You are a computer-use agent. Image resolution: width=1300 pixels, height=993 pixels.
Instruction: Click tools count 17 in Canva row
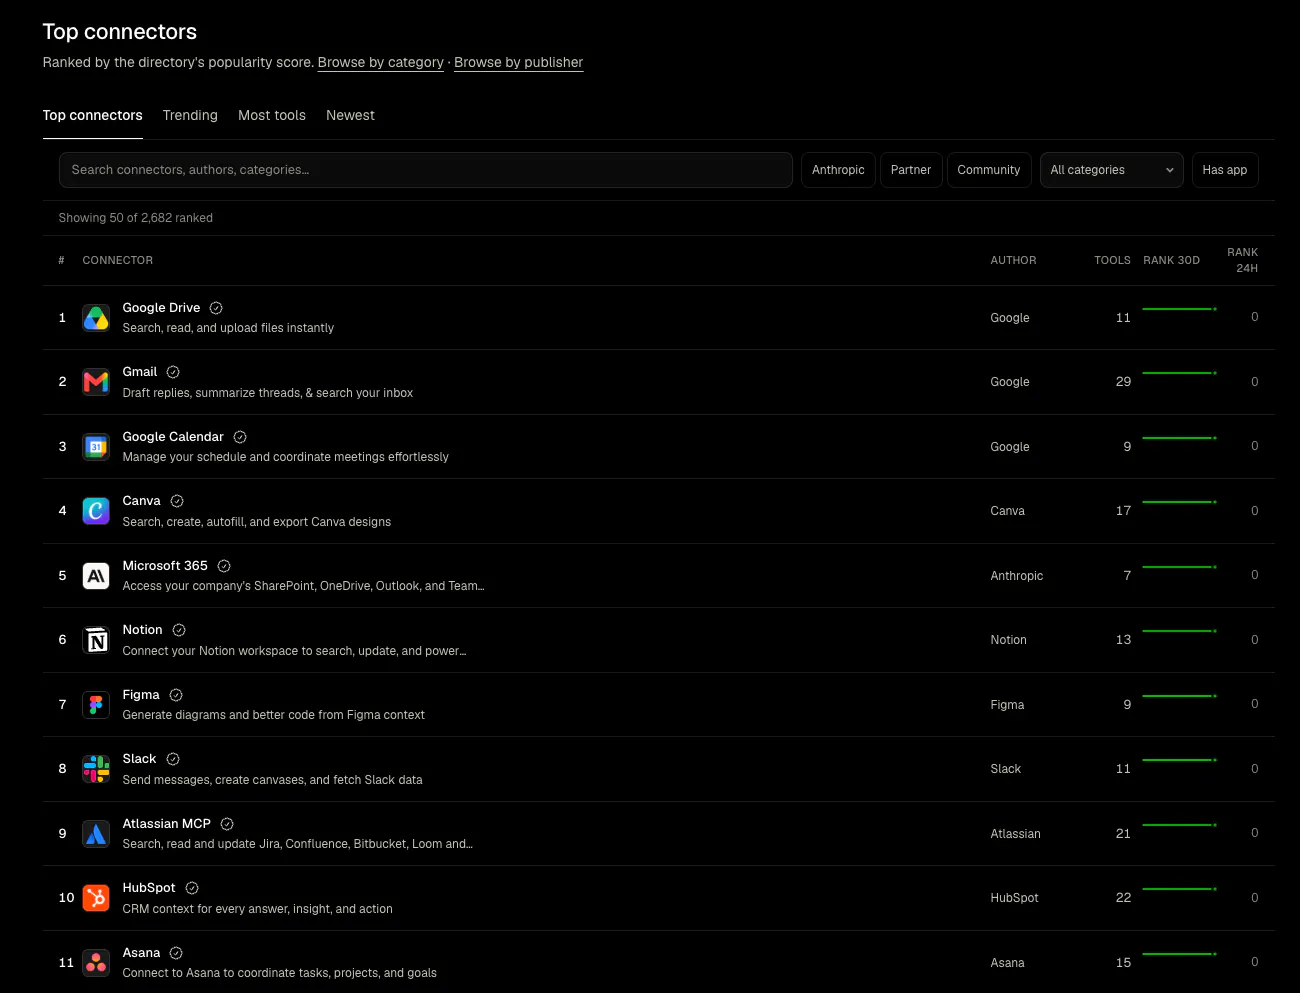click(x=1123, y=511)
